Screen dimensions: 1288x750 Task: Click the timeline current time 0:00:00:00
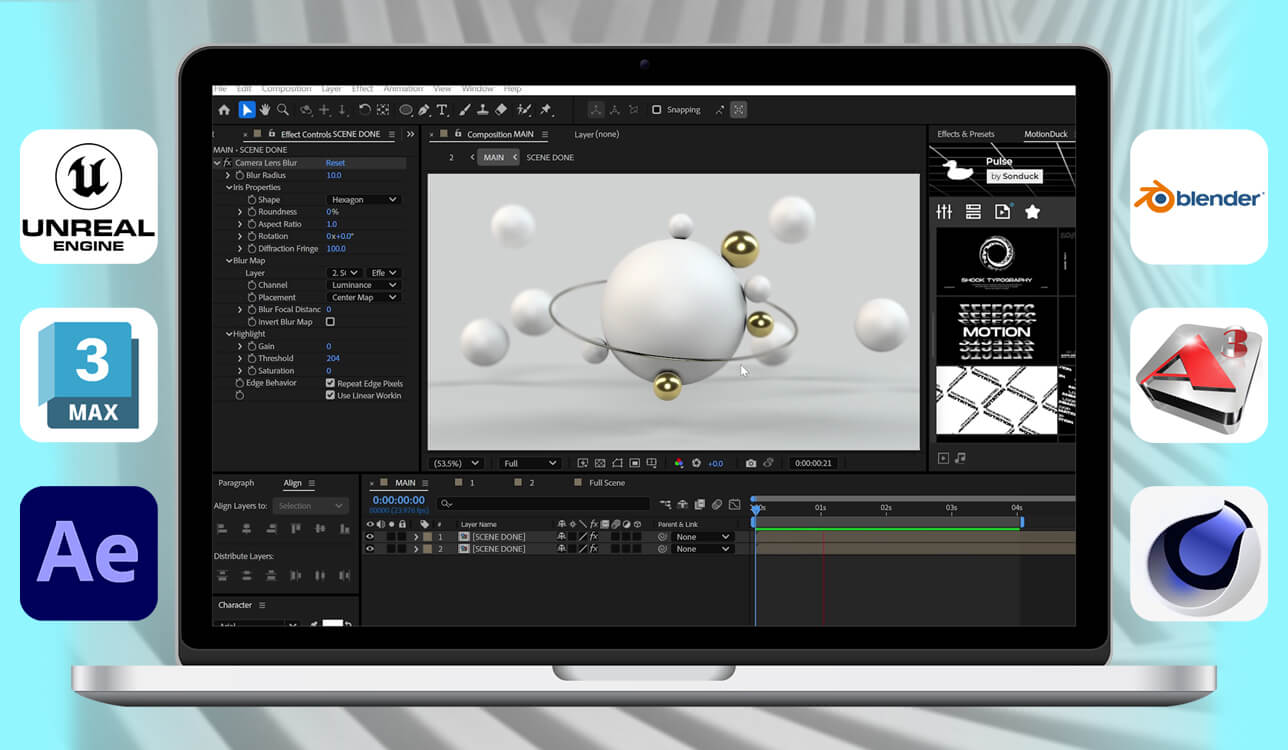399,500
